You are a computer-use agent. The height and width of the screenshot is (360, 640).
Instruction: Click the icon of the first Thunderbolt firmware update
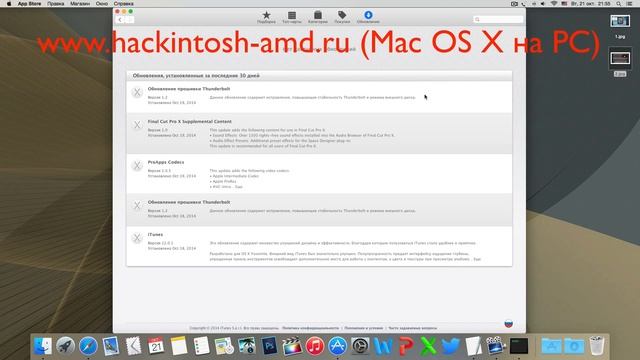[x=137, y=92]
